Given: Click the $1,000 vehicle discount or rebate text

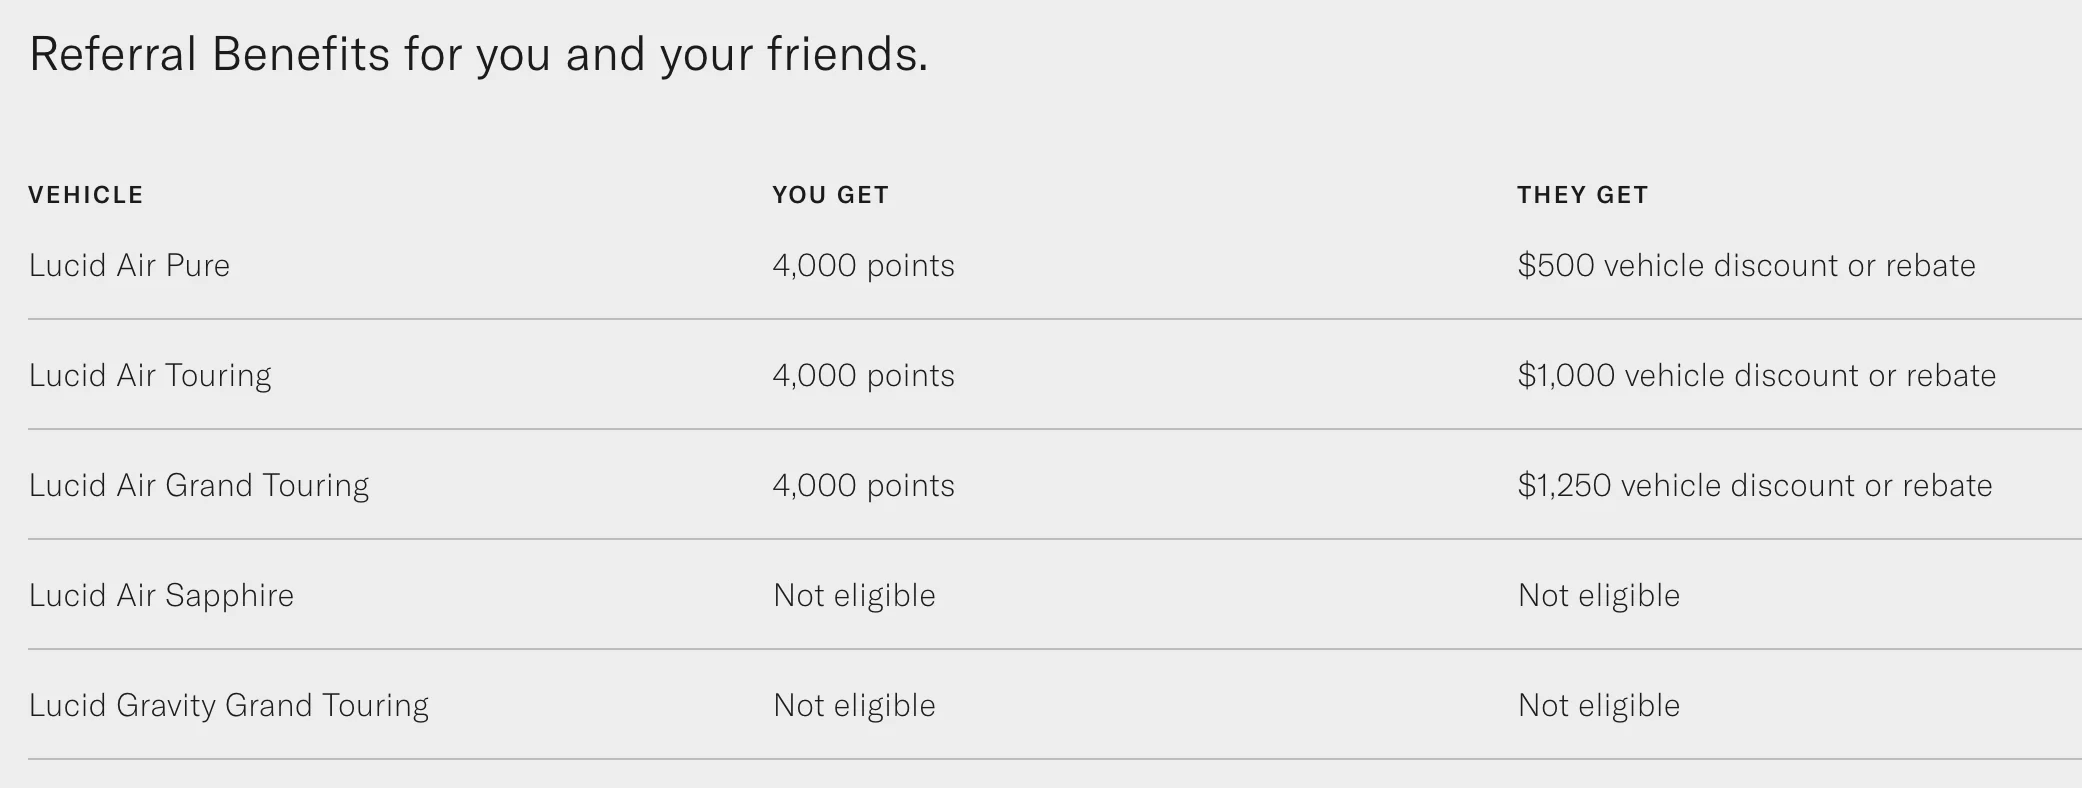Looking at the screenshot, I should pyautogui.click(x=1757, y=375).
